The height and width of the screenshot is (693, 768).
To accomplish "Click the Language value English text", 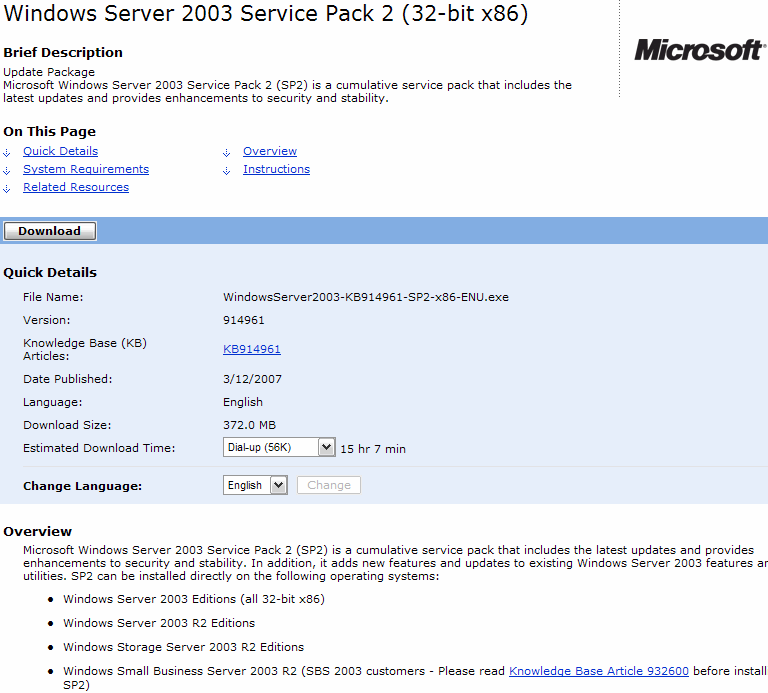I will pos(243,402).
